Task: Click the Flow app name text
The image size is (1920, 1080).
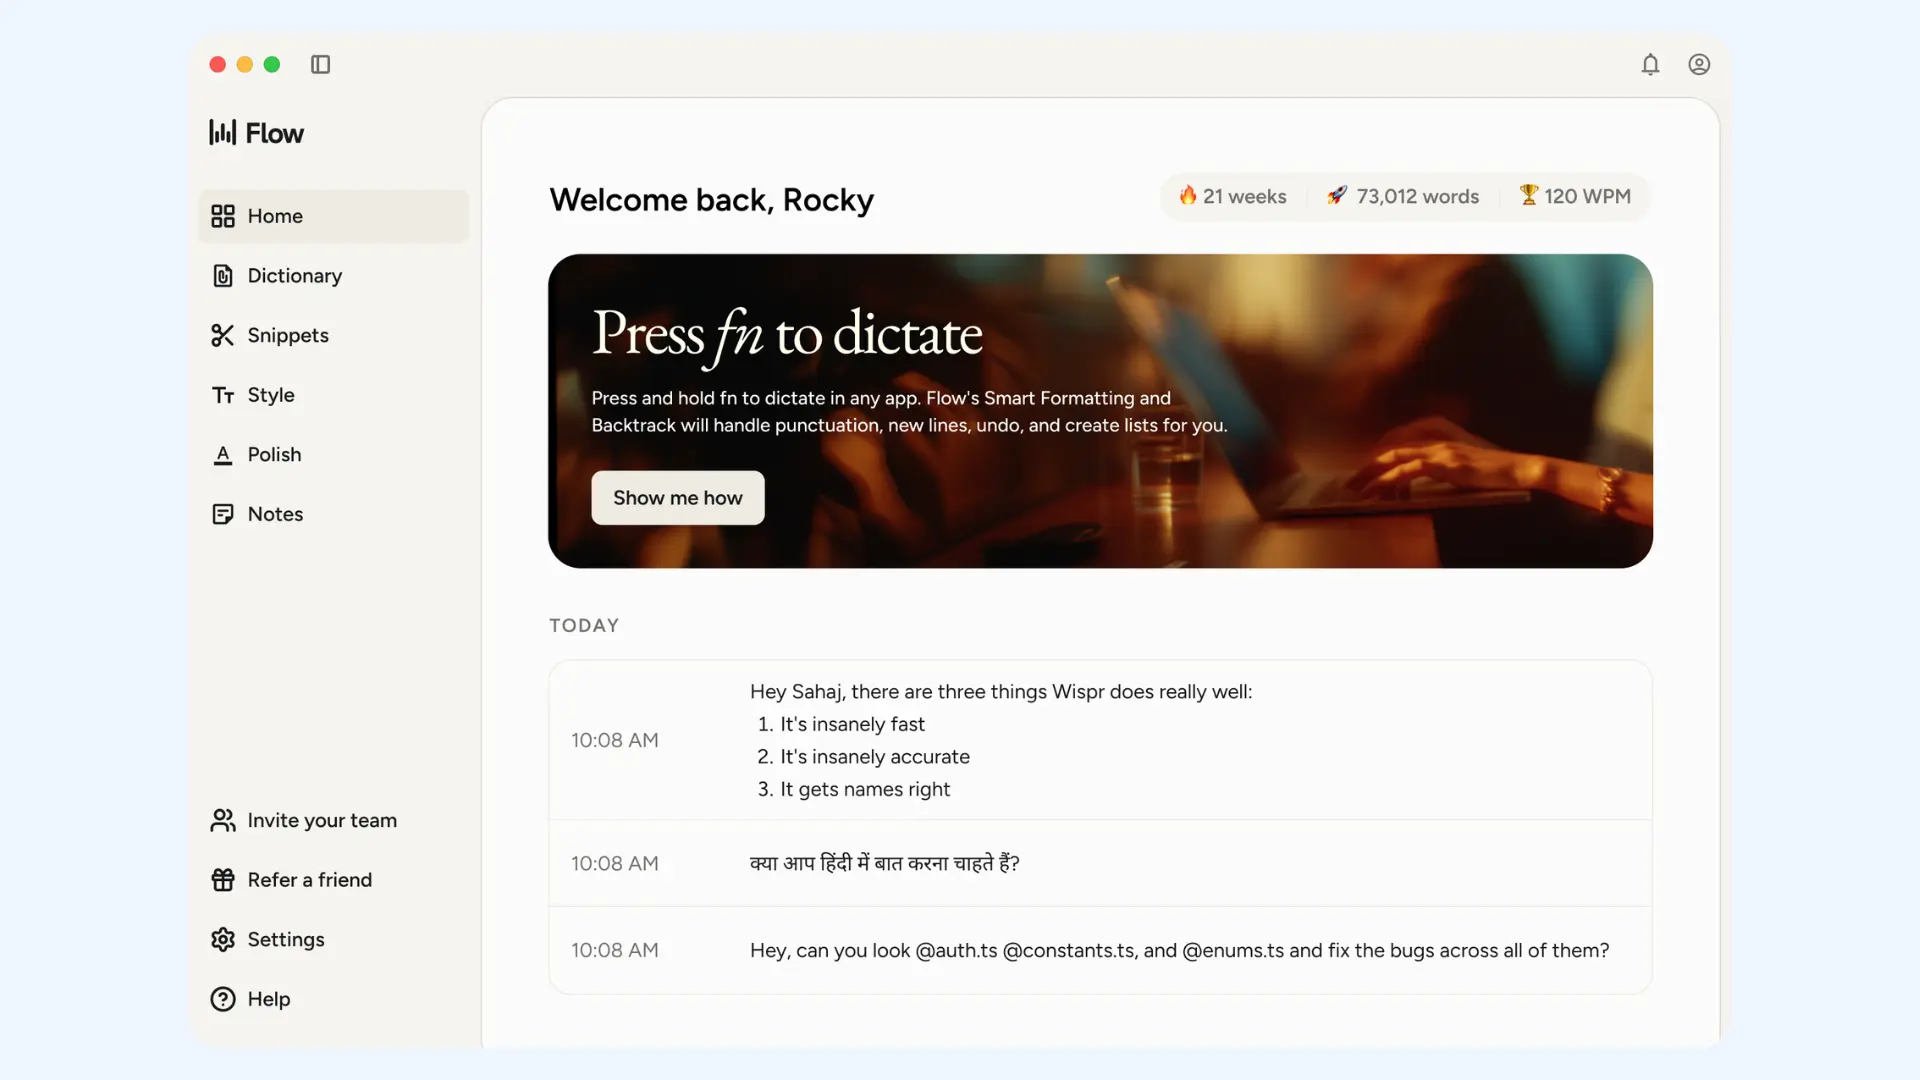Action: click(x=274, y=133)
